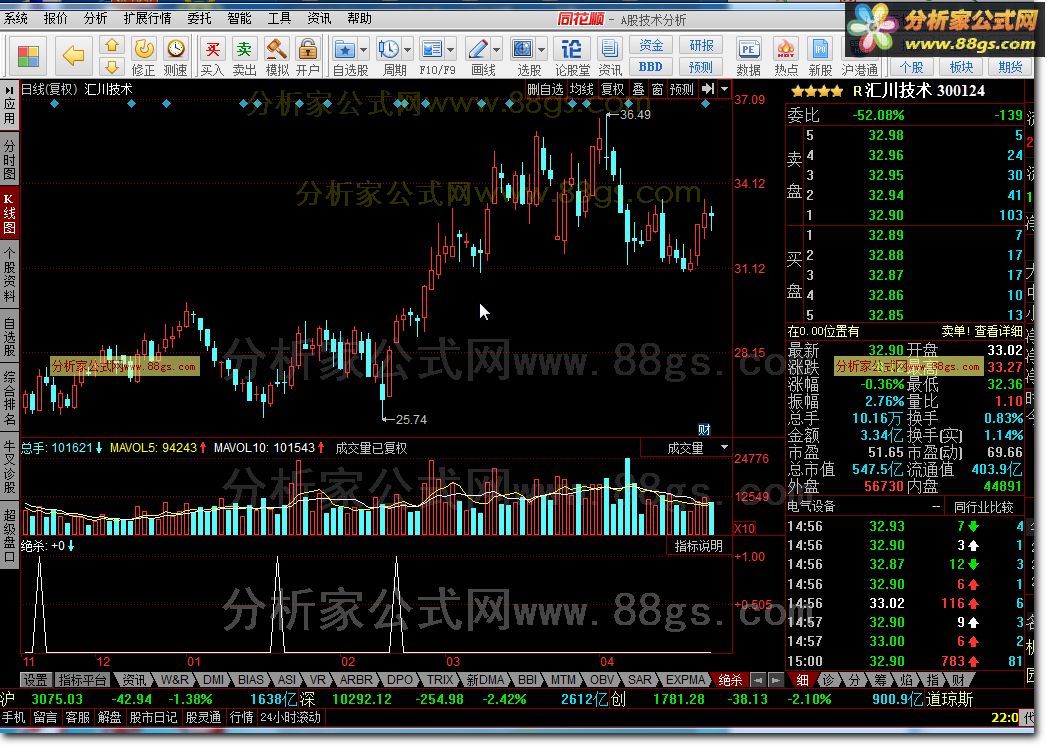The height and width of the screenshot is (746, 1047).
Task: Expand the 选股 dropdown arrow
Action: 542,49
